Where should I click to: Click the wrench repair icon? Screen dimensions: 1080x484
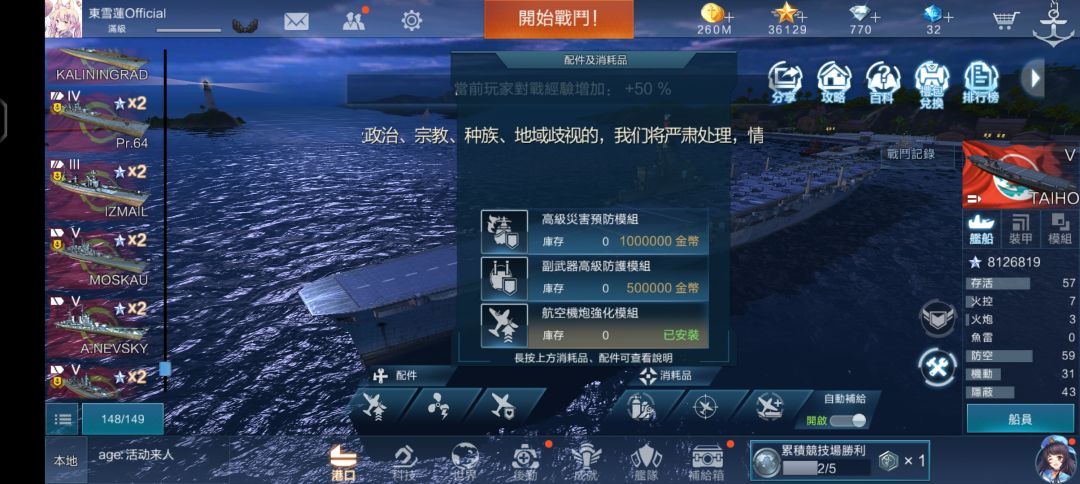pos(938,367)
